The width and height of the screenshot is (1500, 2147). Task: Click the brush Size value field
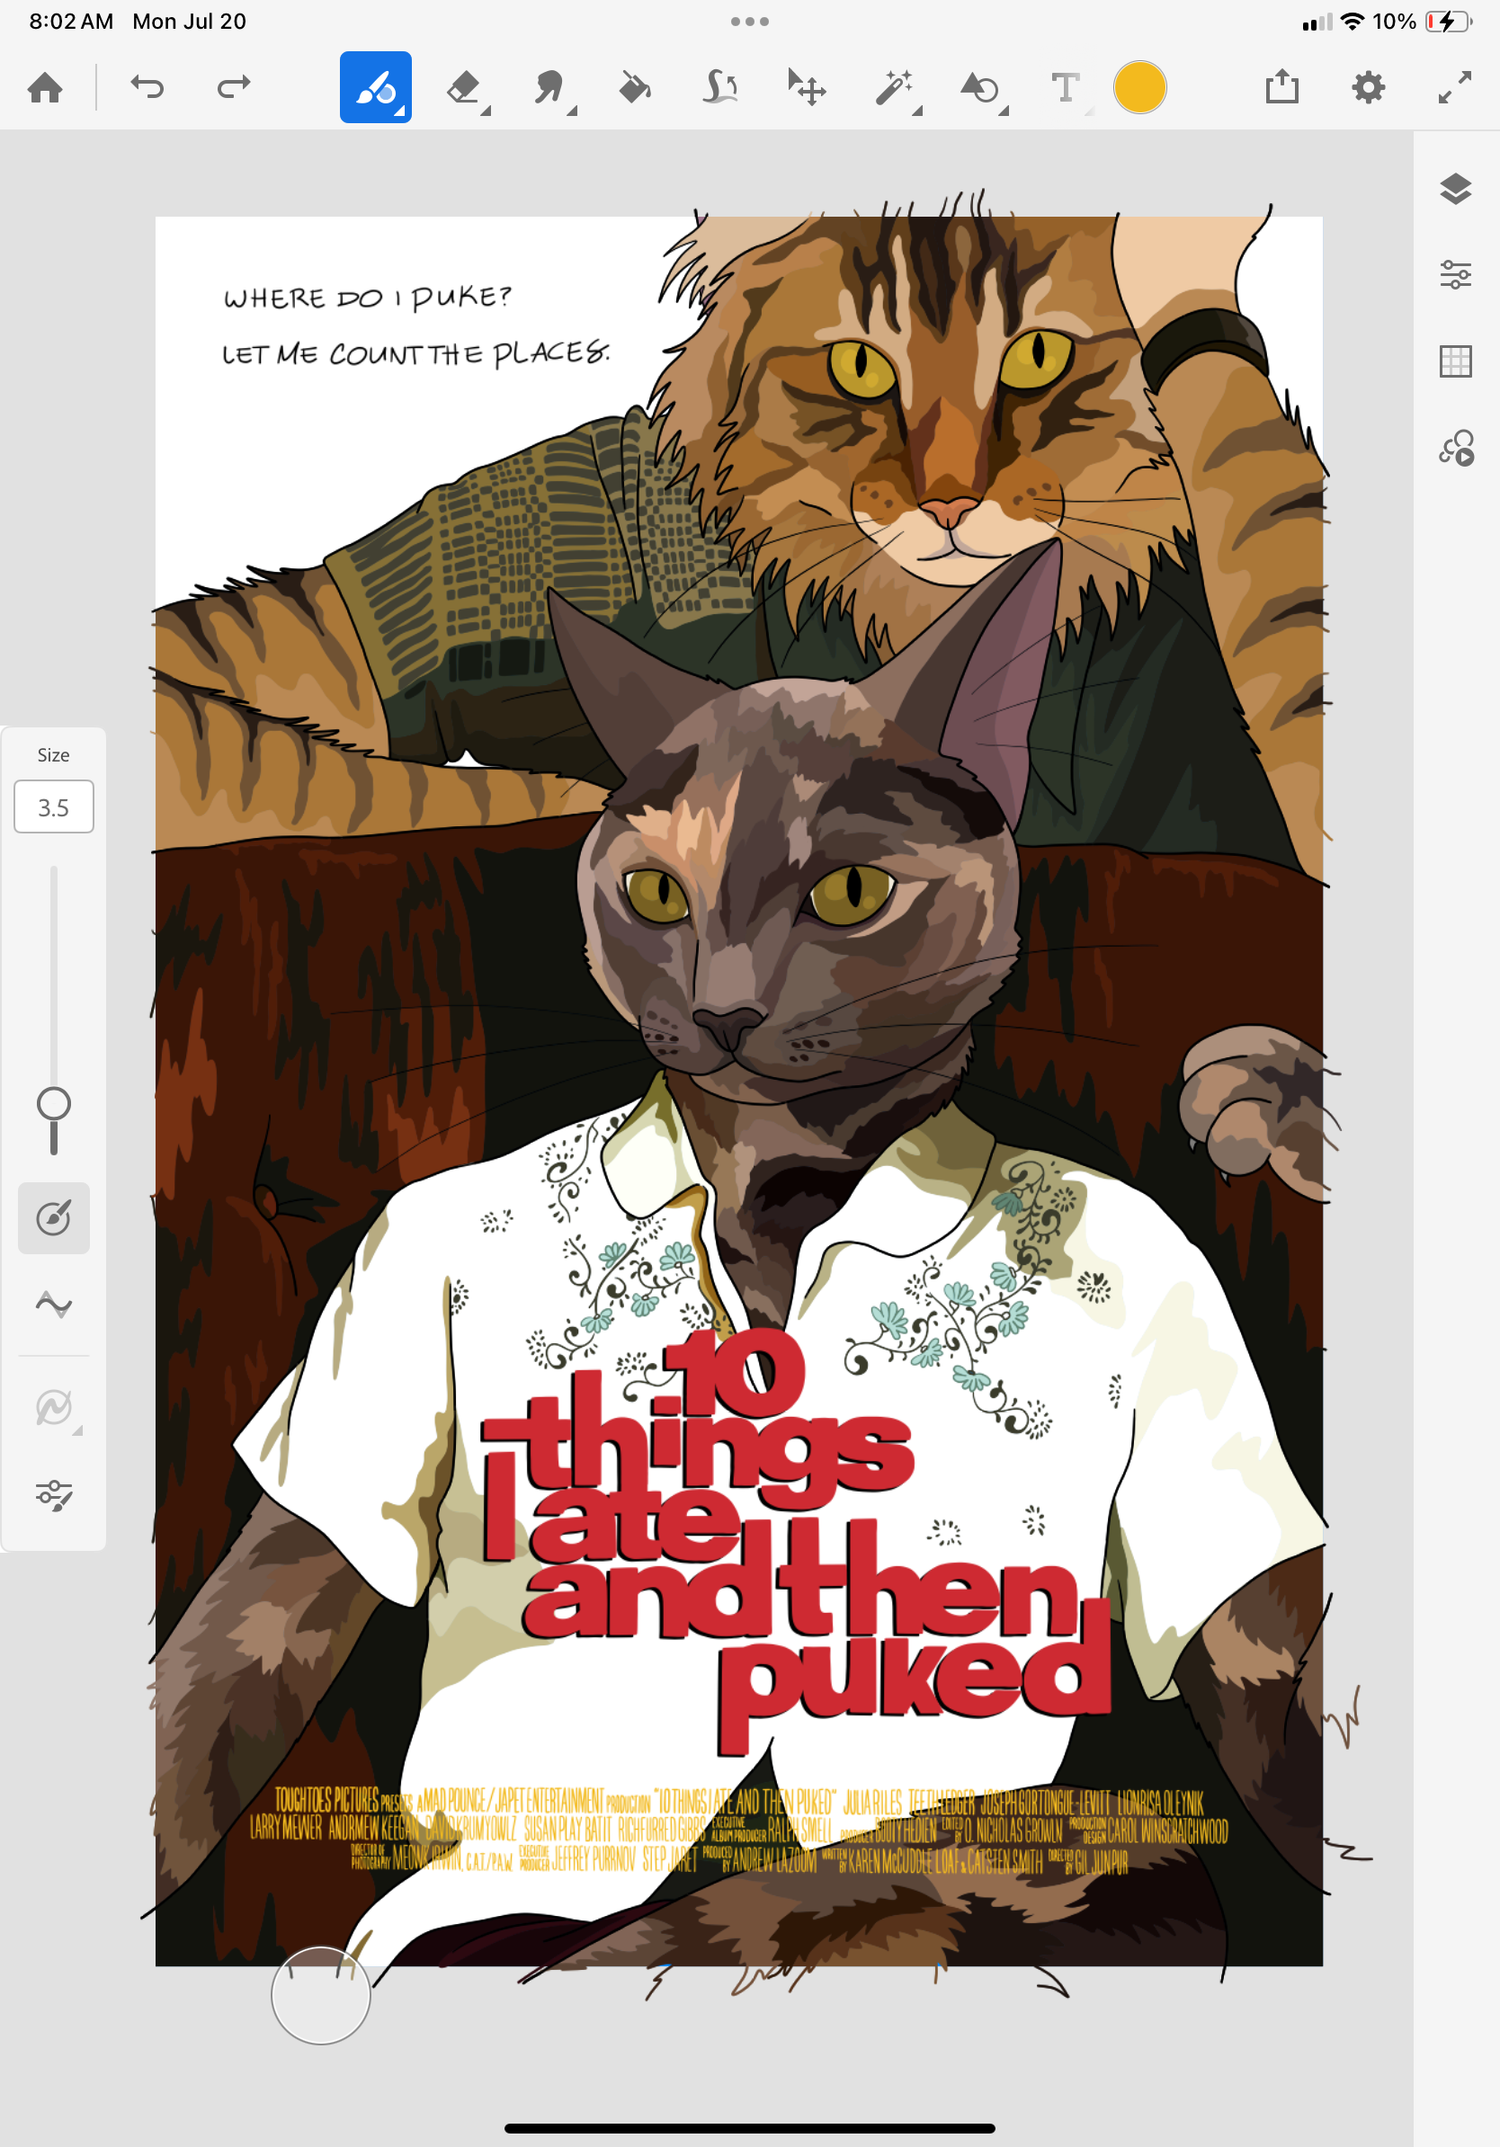pyautogui.click(x=54, y=807)
